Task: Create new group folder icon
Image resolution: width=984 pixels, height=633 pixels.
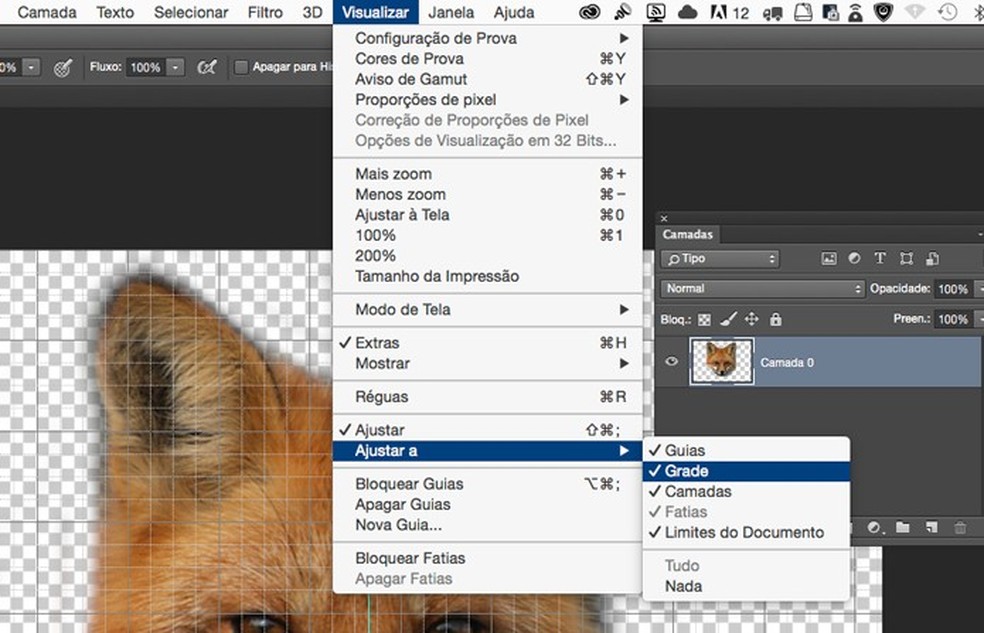Action: [902, 527]
